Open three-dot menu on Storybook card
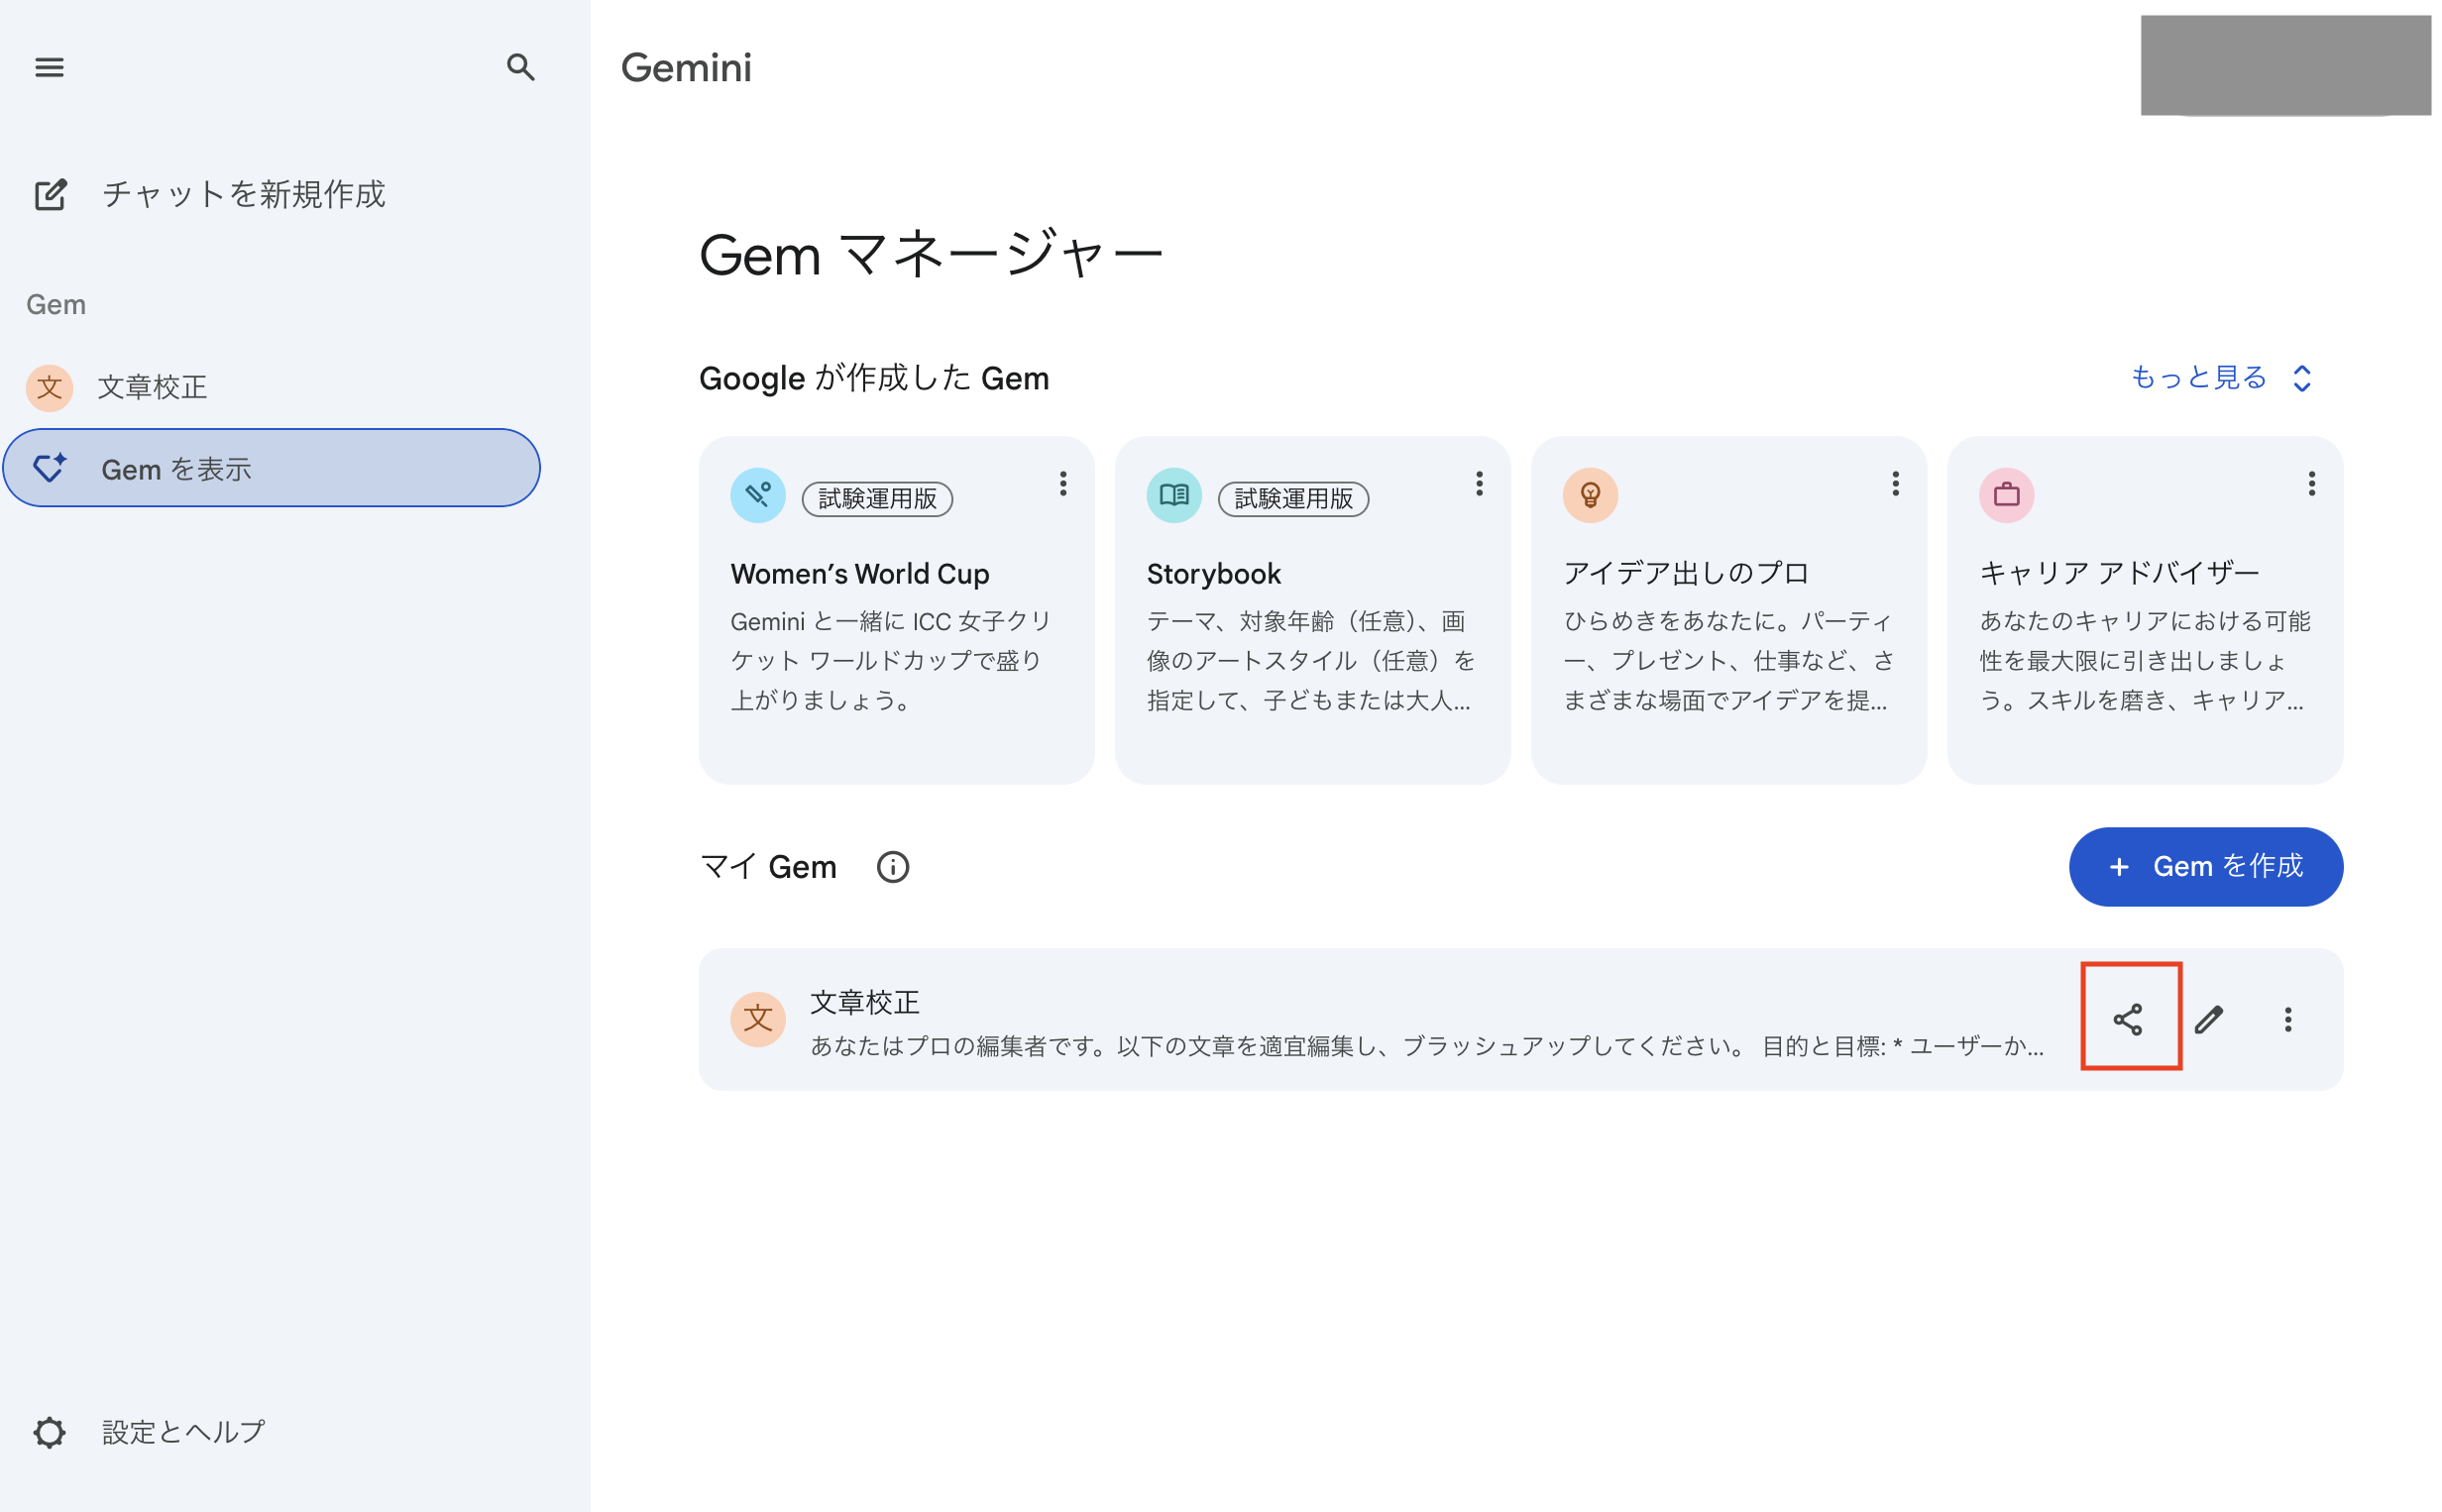The width and height of the screenshot is (2442, 1512). coord(1478,484)
